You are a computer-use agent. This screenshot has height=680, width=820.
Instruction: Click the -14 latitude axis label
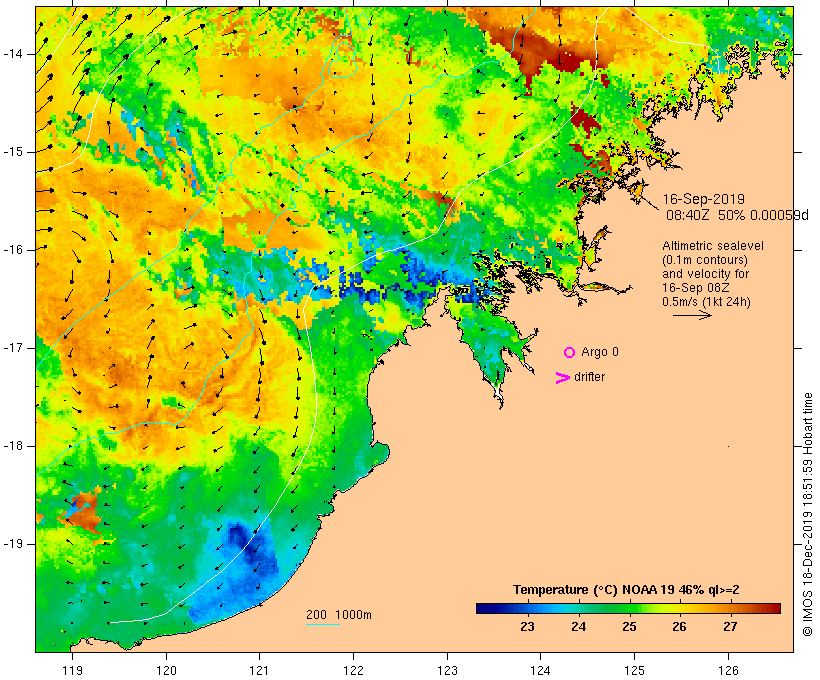tap(13, 54)
